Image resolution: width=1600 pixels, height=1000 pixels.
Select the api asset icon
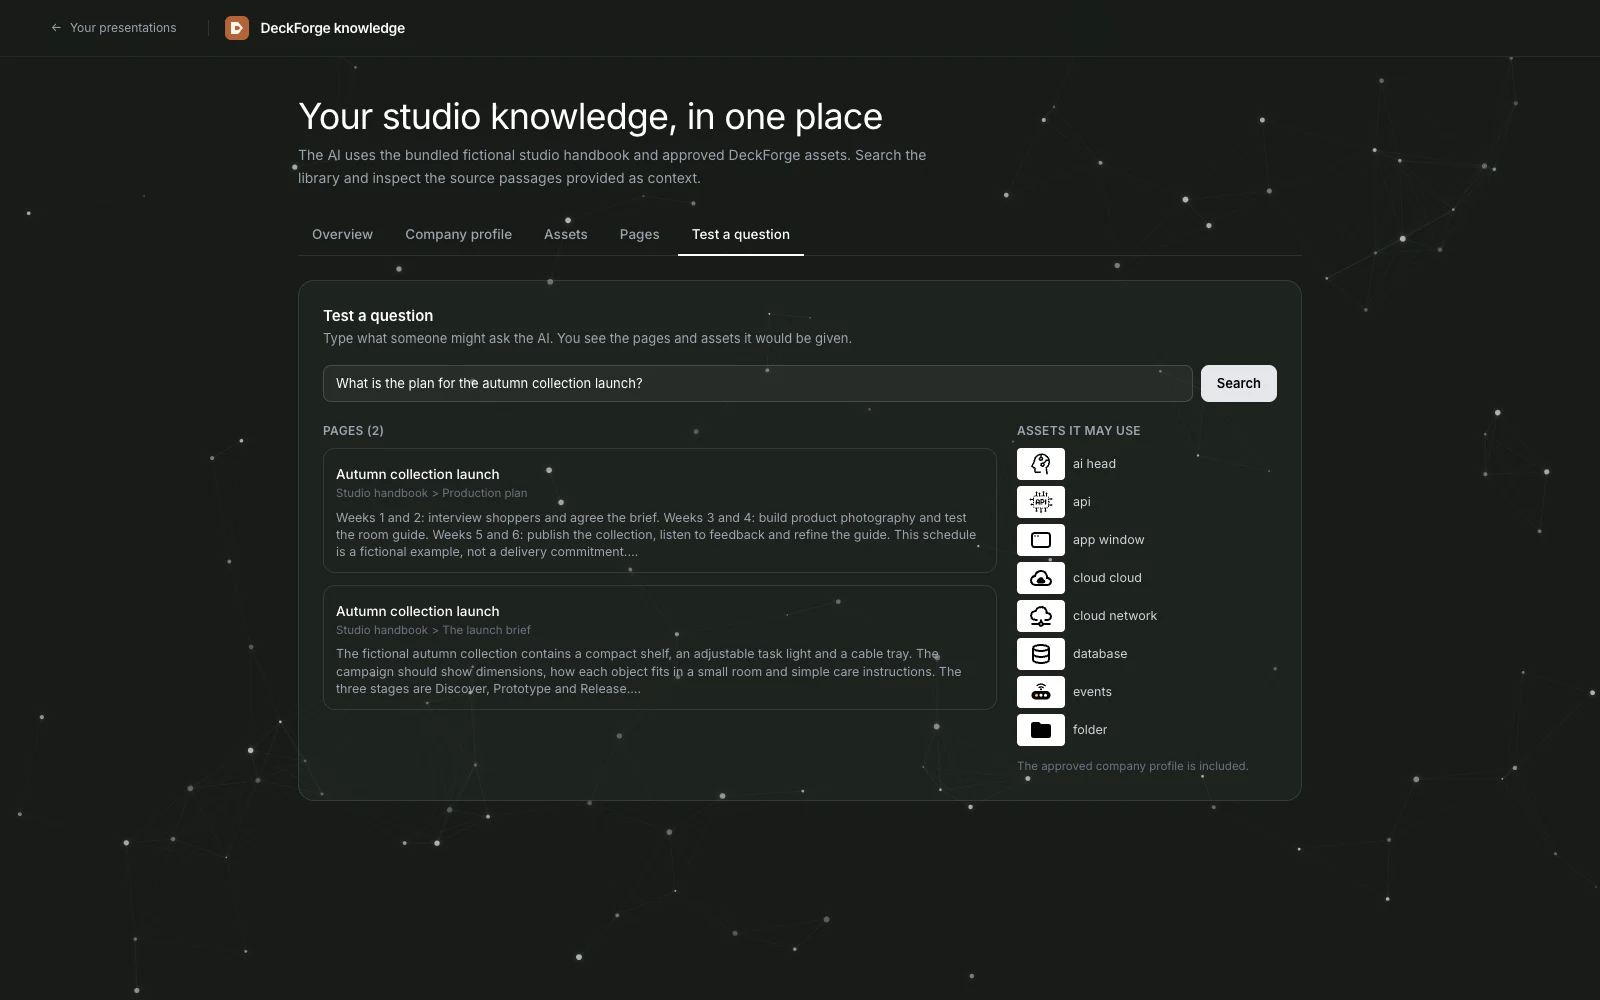(1040, 502)
